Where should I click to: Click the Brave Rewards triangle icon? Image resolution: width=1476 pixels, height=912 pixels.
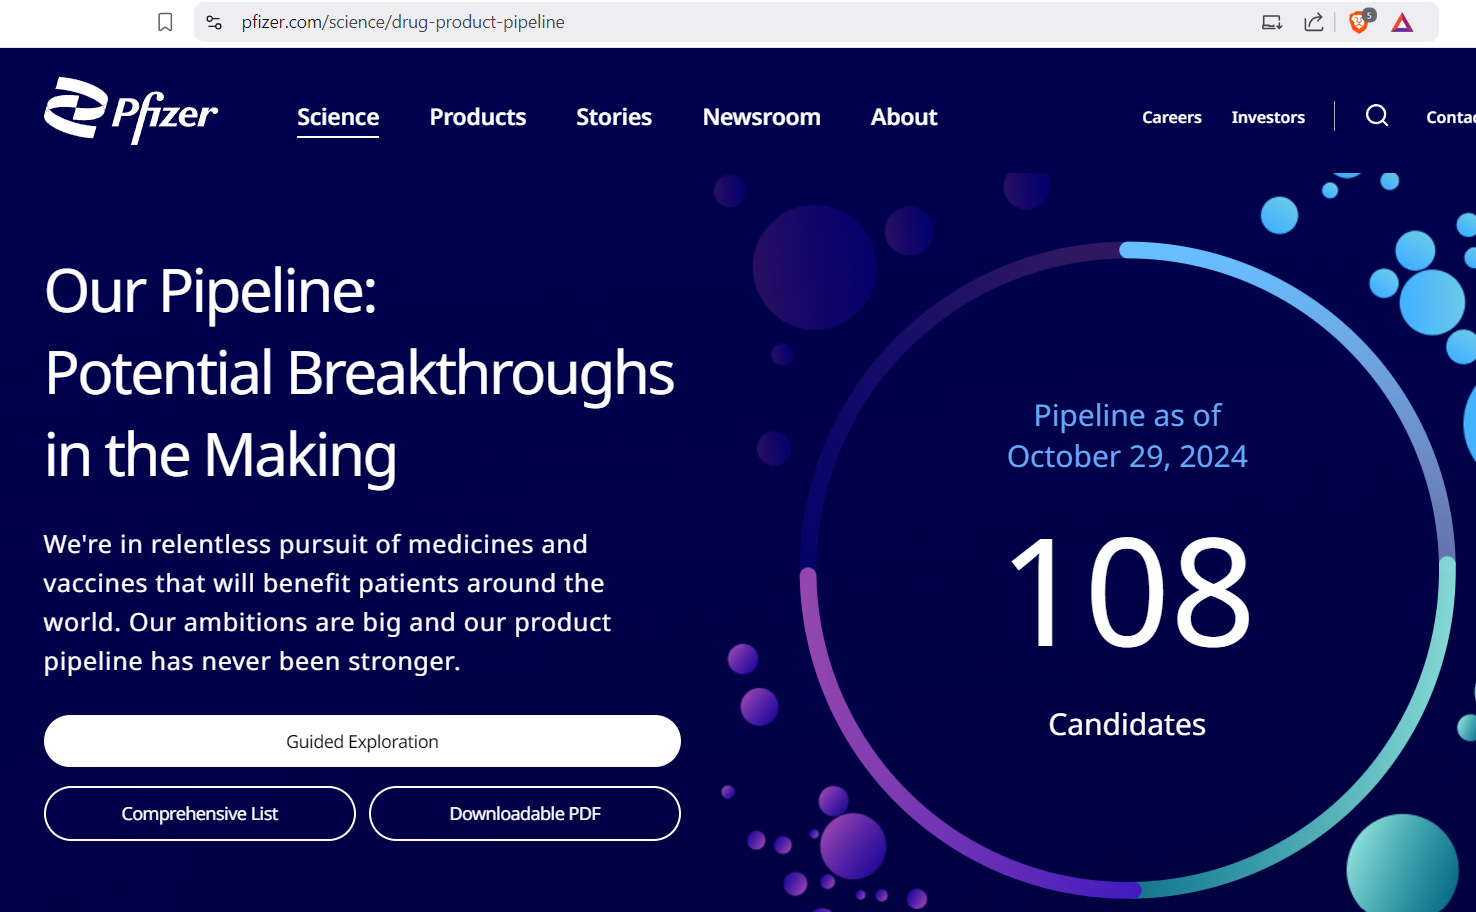click(1402, 22)
